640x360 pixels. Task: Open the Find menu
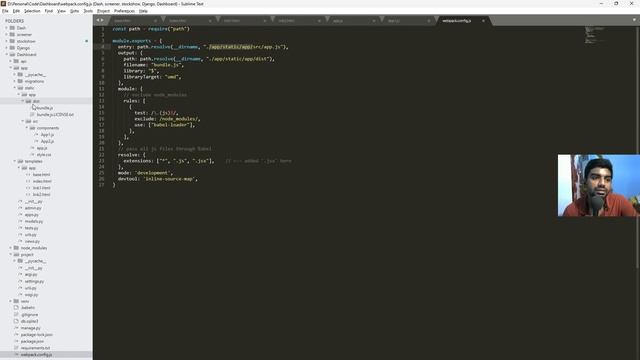49,11
